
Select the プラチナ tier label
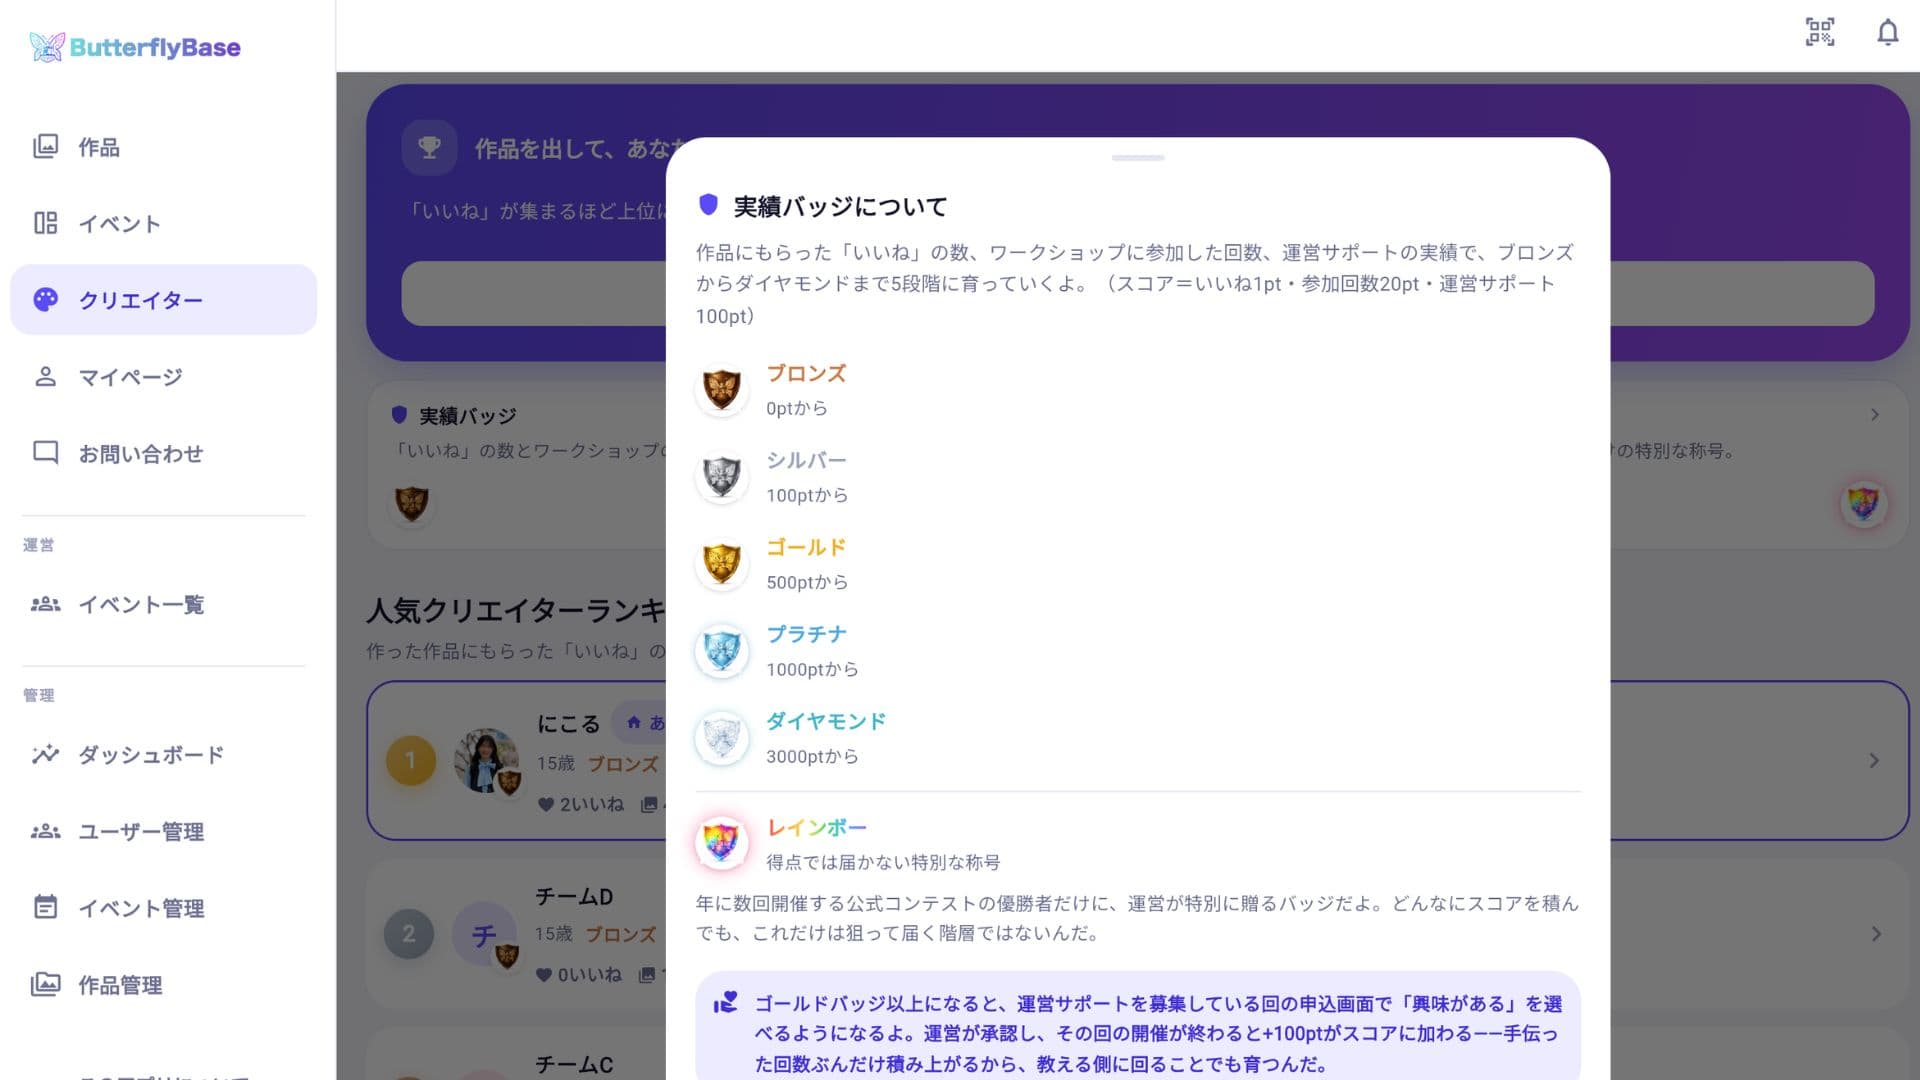tap(806, 634)
